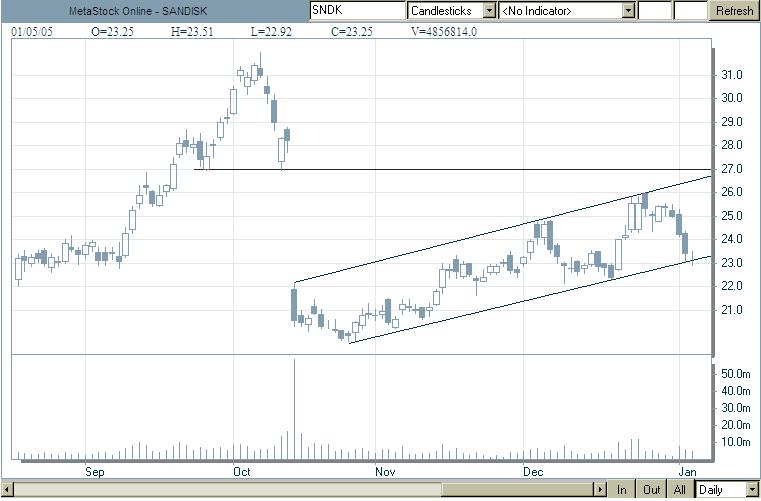This screenshot has width=761, height=501.
Task: Click the Sep label on time axis
Action: click(95, 472)
